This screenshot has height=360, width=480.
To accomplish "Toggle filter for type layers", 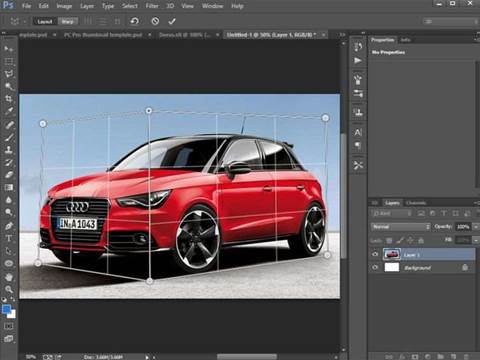I will (x=444, y=213).
